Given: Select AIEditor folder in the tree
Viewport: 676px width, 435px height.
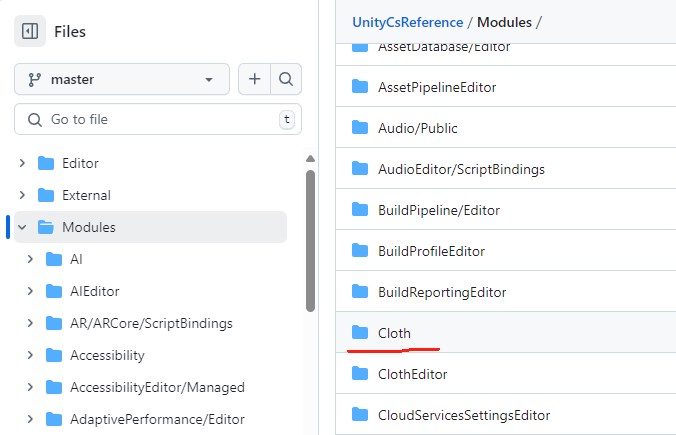Looking at the screenshot, I should tap(94, 291).
